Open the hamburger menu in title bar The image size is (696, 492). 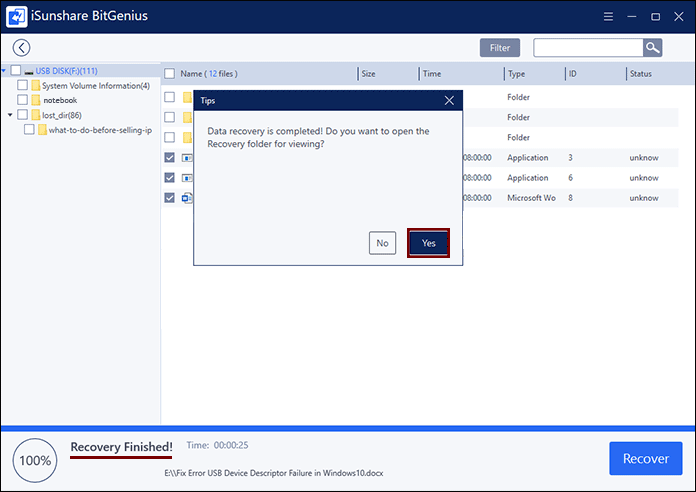tap(608, 16)
